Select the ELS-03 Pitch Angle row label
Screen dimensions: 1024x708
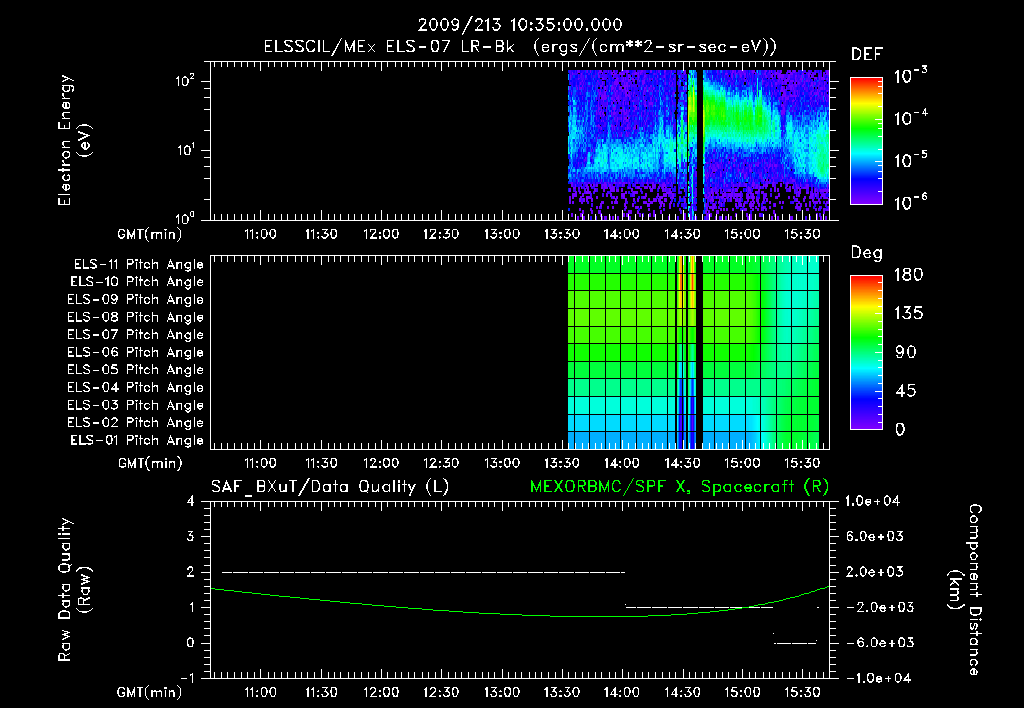[135, 405]
